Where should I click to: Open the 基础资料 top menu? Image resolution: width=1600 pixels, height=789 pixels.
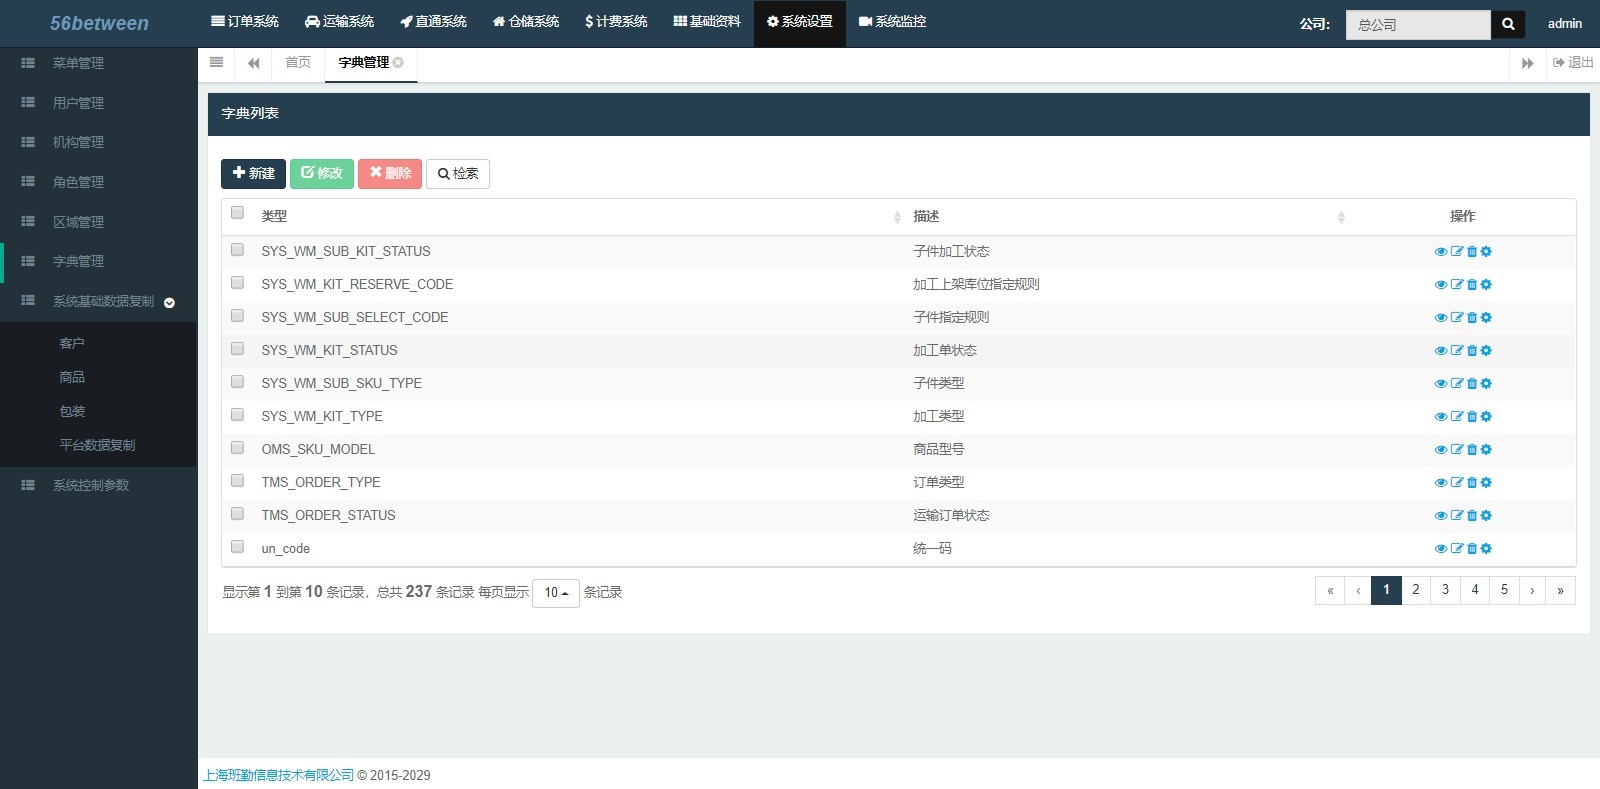[x=707, y=22]
